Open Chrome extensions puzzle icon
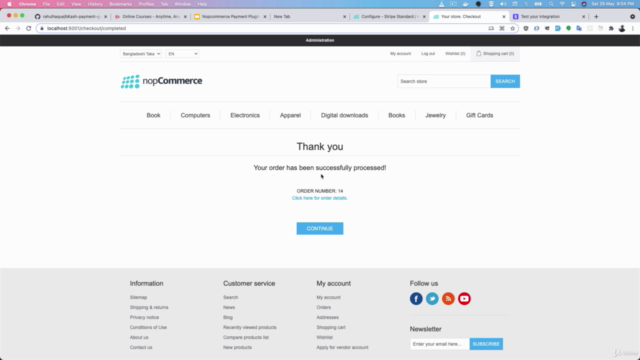 point(611,28)
